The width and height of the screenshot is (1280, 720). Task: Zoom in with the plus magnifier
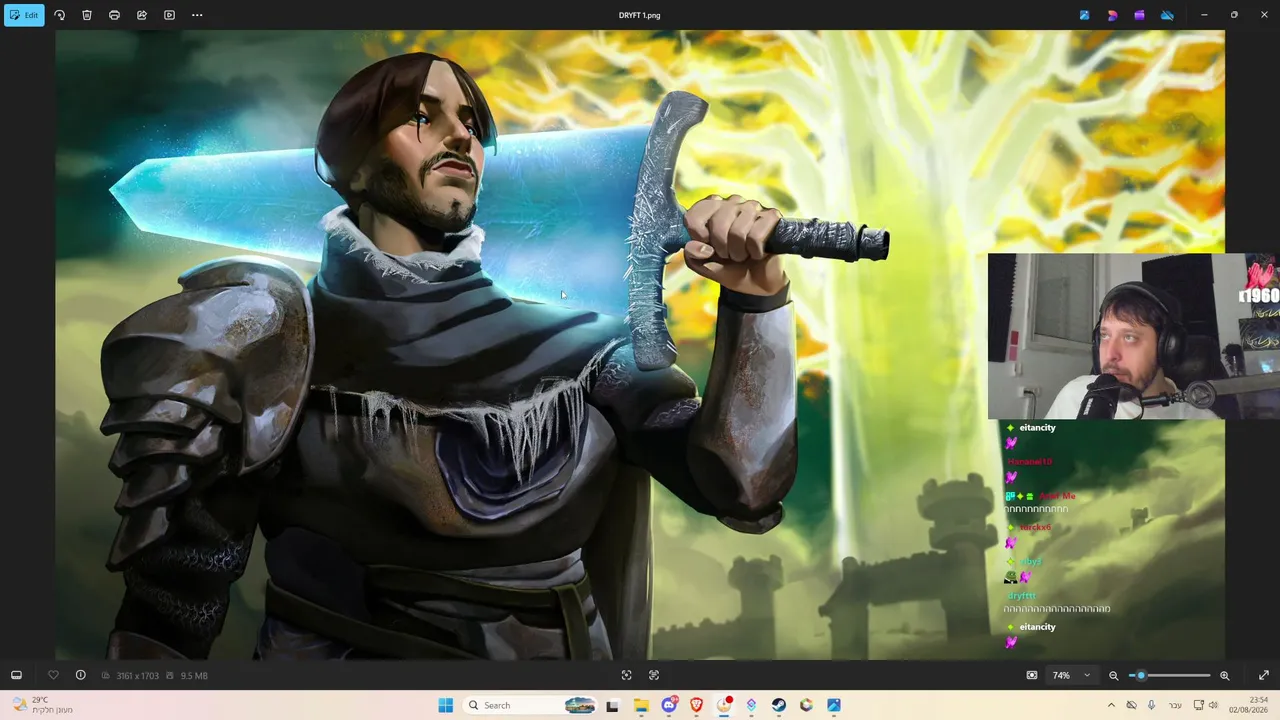pyautogui.click(x=1225, y=675)
